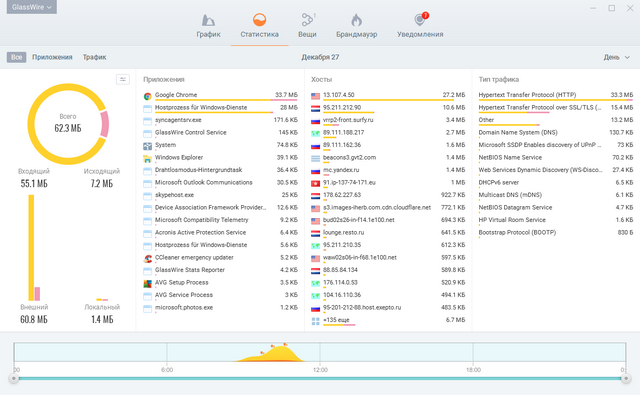Viewport: 640px width, 395px height.
Task: Click the Russian flag beside vrrp2-front.surfy.ru
Action: click(316, 121)
